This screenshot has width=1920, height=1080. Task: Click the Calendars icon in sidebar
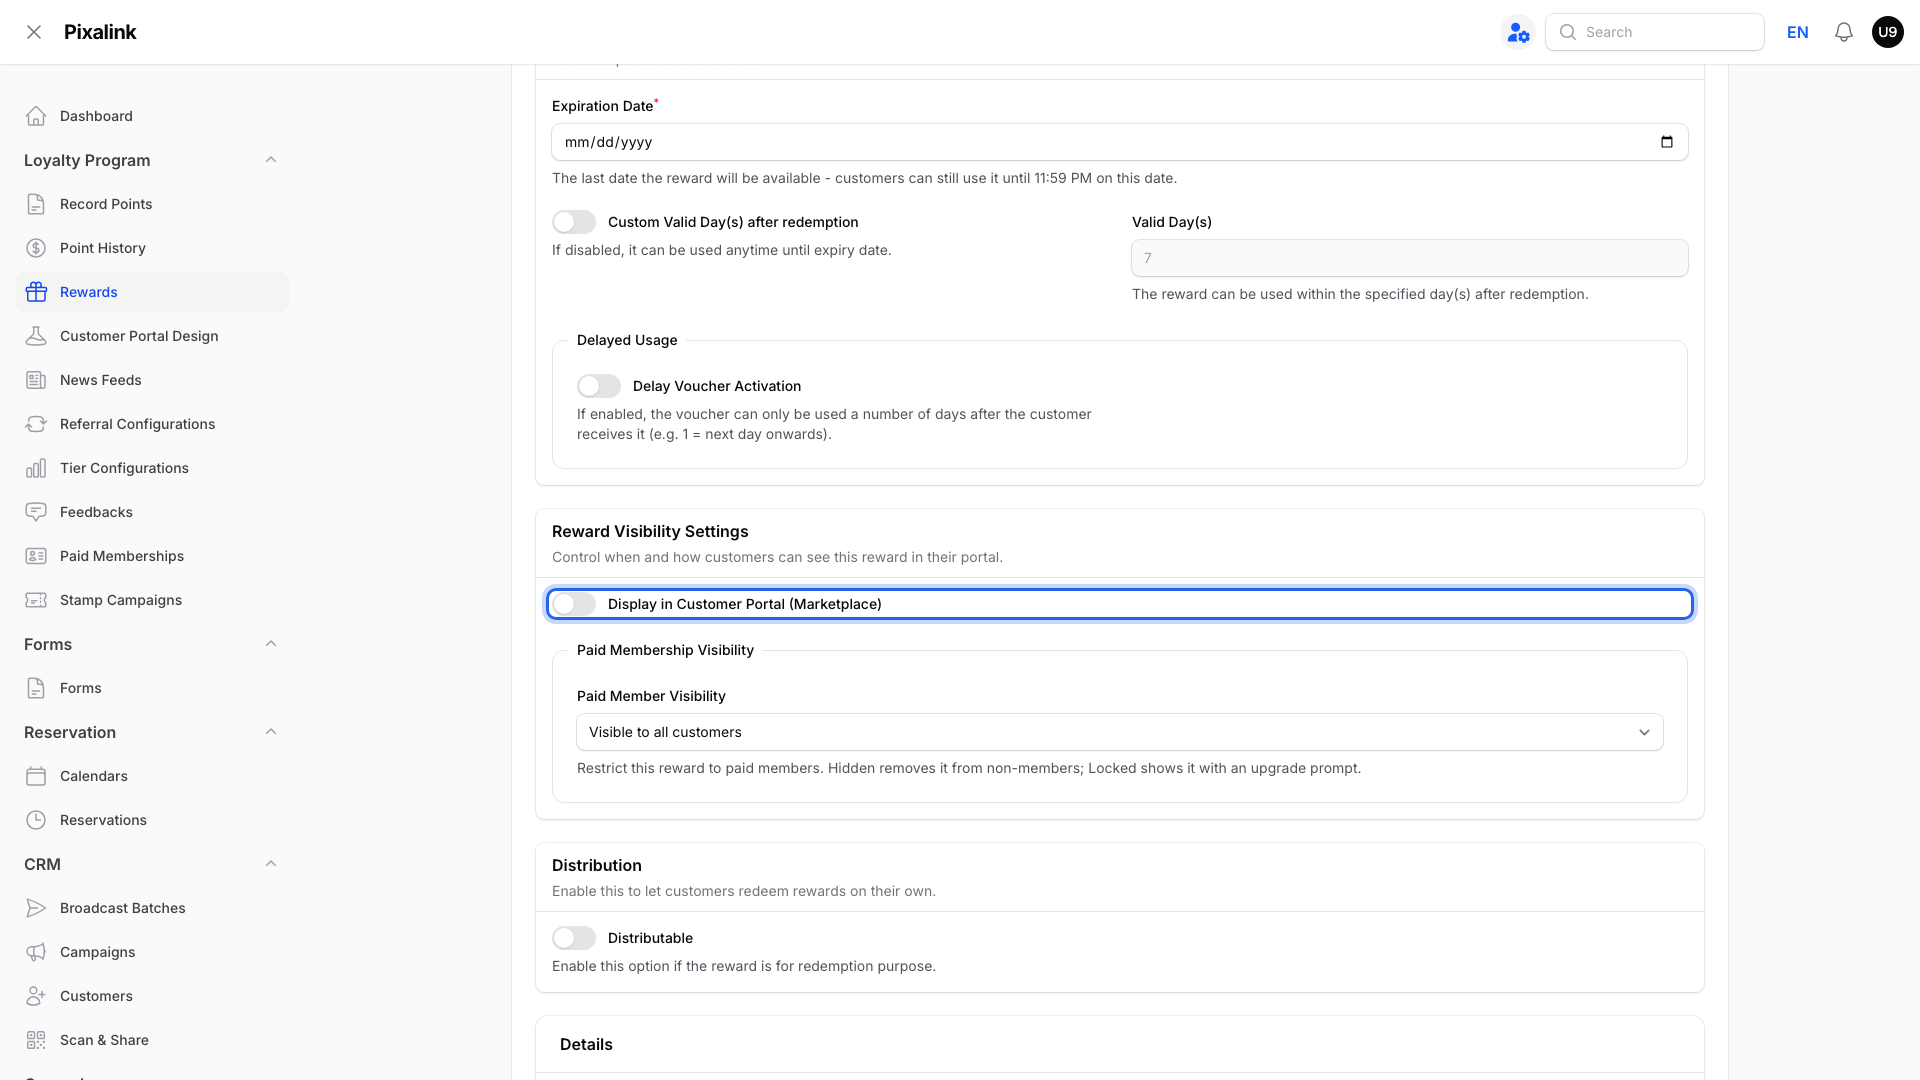coord(36,776)
